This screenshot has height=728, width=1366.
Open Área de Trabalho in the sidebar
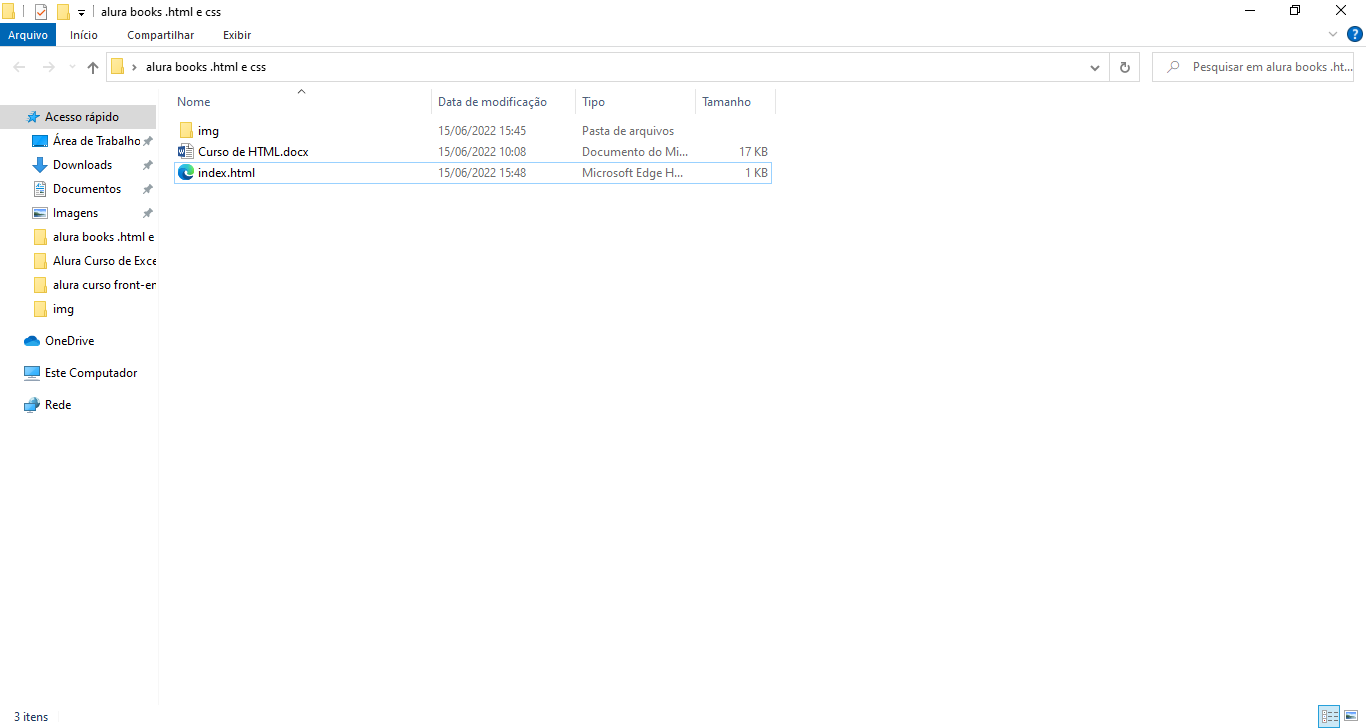(x=96, y=141)
